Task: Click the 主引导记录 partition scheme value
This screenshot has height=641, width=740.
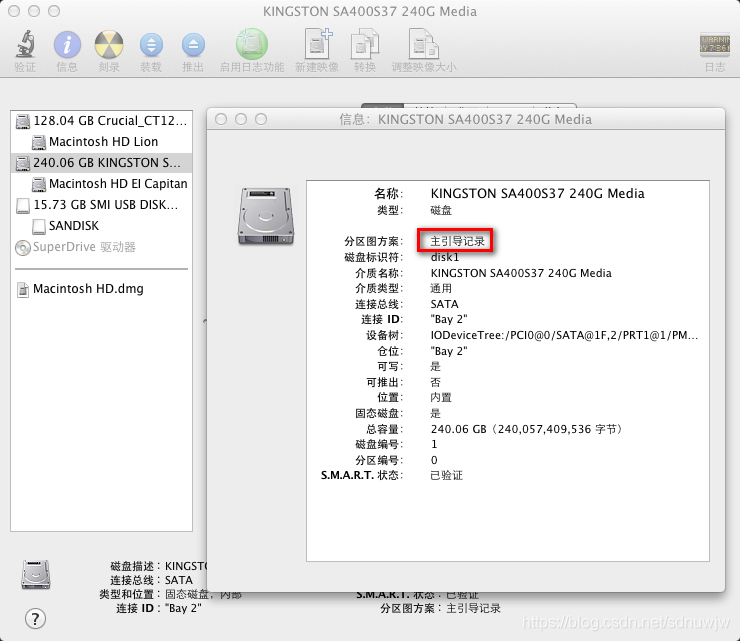Action: tap(457, 241)
